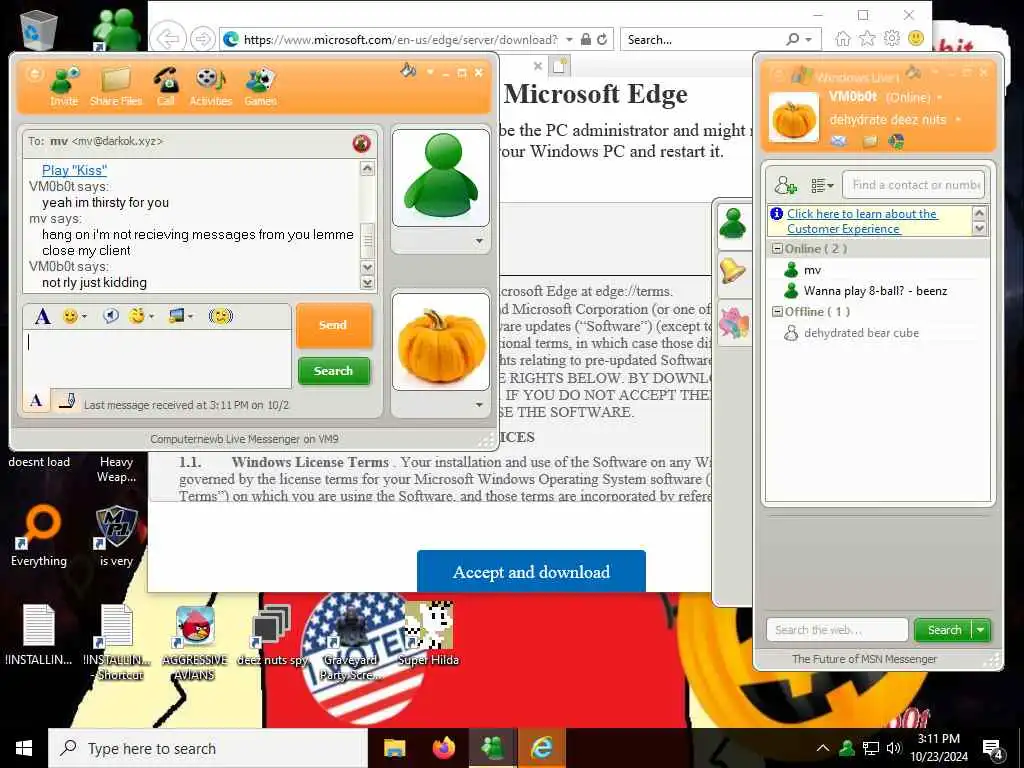The width and height of the screenshot is (1024, 768).
Task: Click the Add a contact icon
Action: 786,185
